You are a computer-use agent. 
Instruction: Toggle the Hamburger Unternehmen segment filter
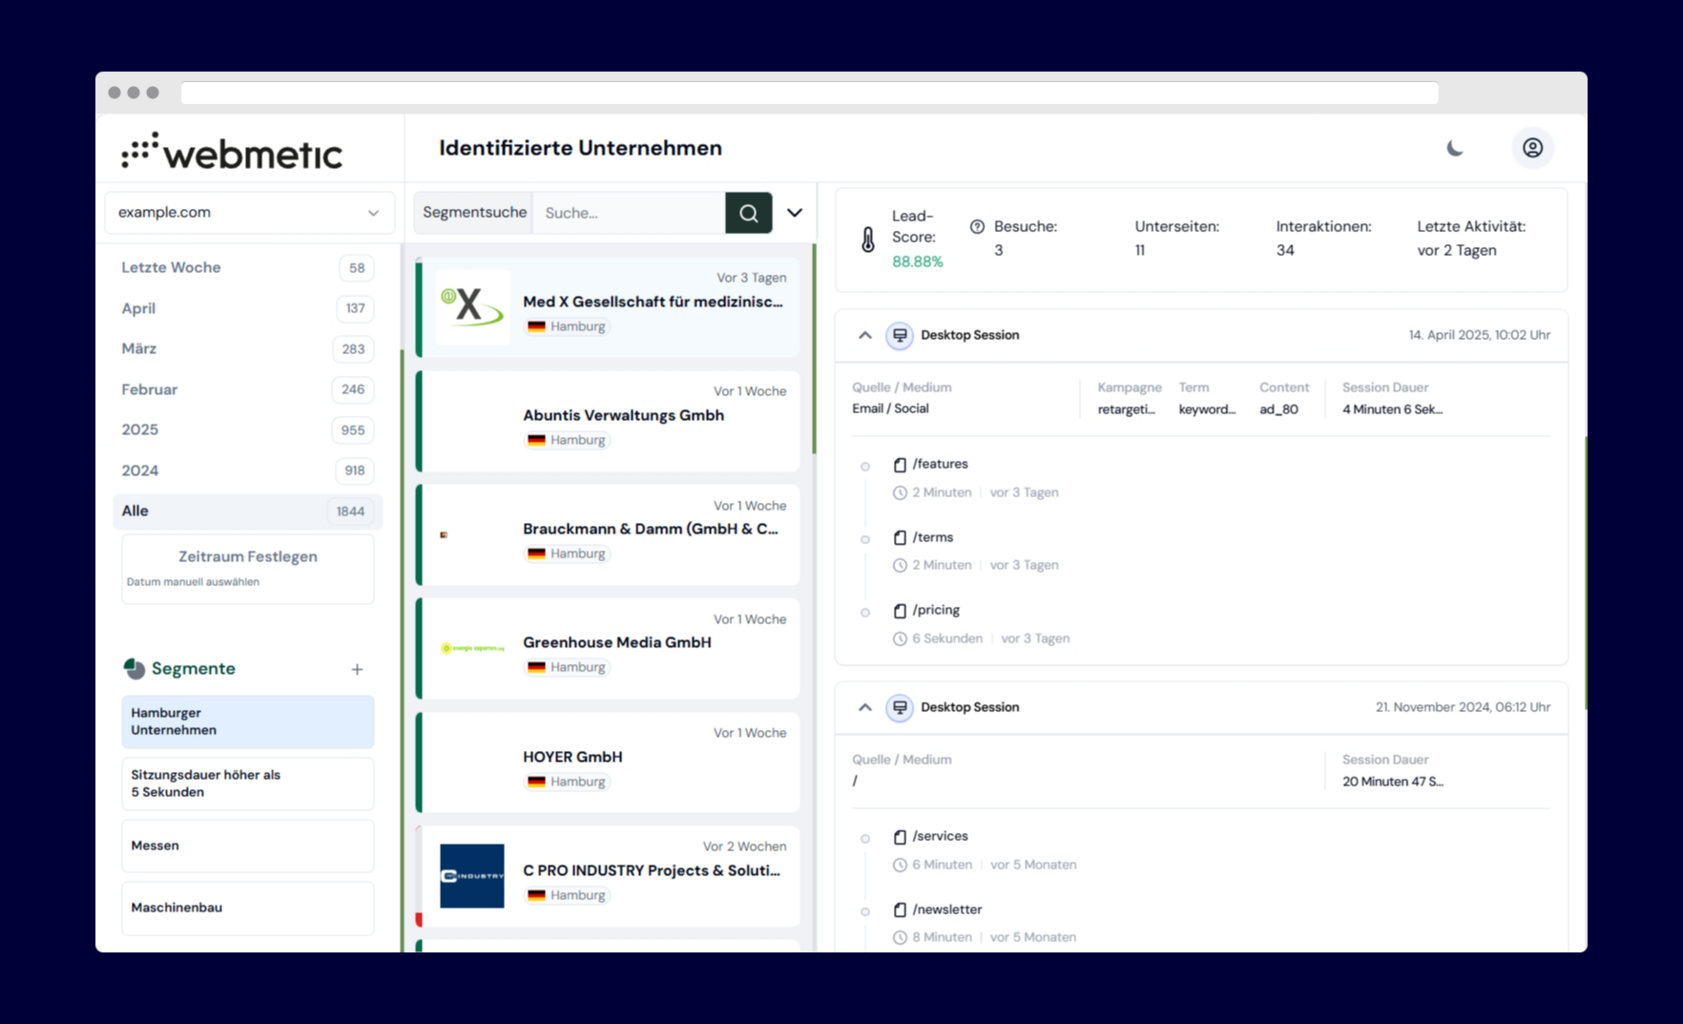[248, 722]
